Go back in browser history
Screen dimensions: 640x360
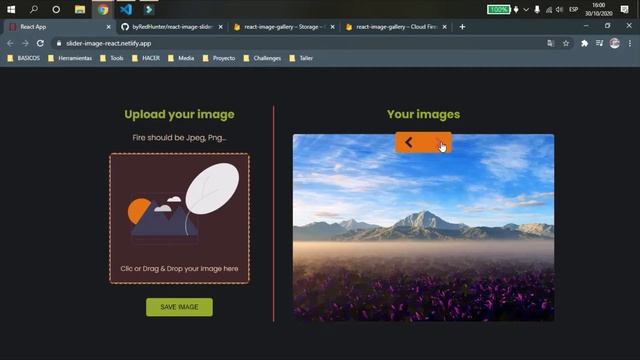pyautogui.click(x=10, y=43)
